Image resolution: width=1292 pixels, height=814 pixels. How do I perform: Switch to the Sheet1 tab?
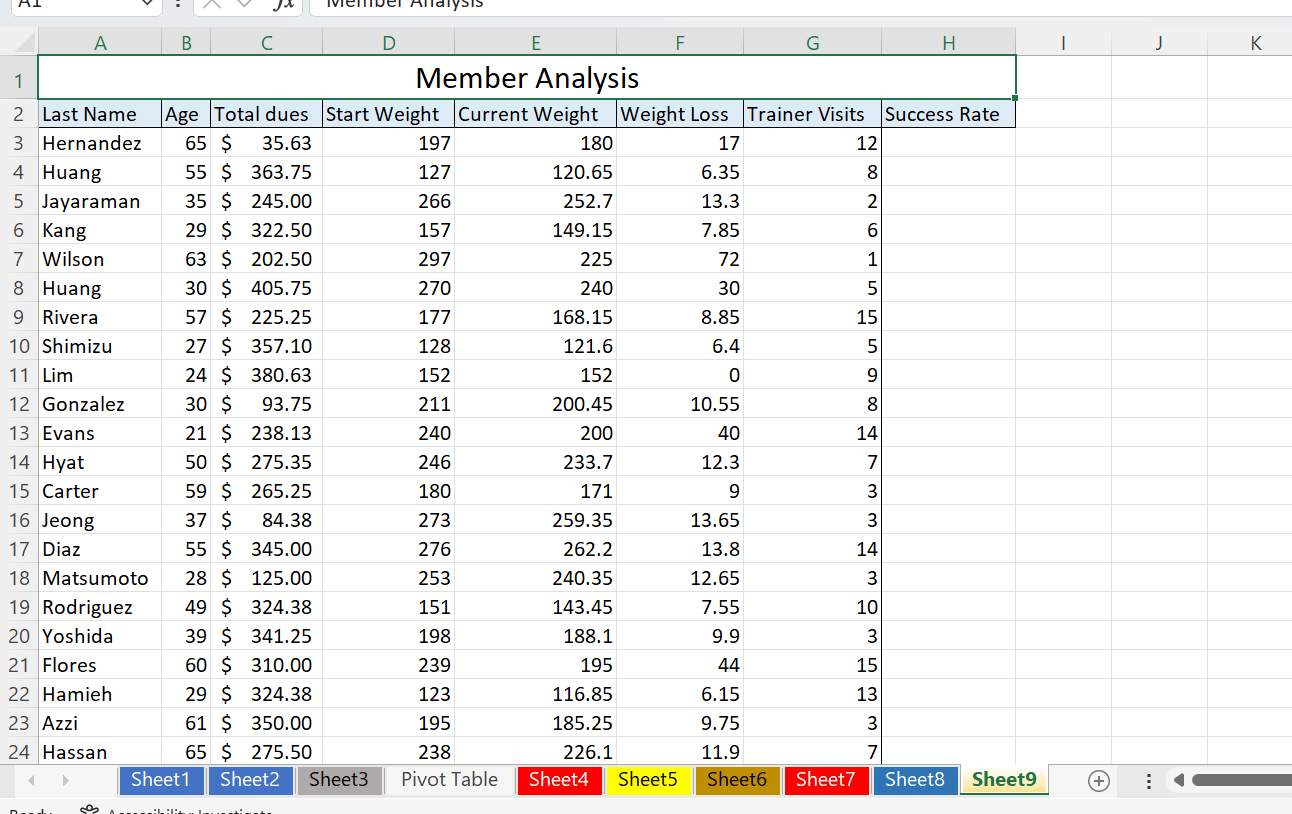point(161,780)
